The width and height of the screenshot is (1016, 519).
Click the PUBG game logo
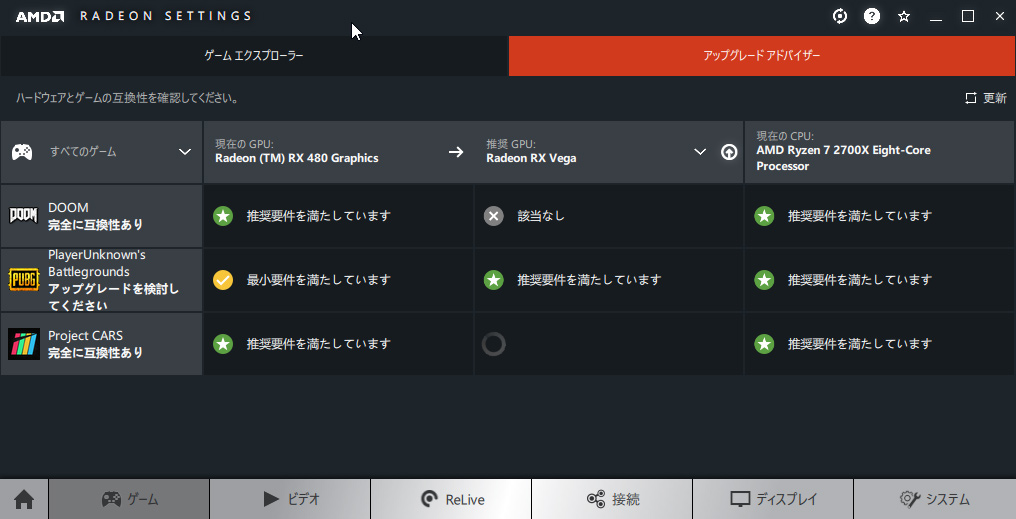tap(24, 280)
